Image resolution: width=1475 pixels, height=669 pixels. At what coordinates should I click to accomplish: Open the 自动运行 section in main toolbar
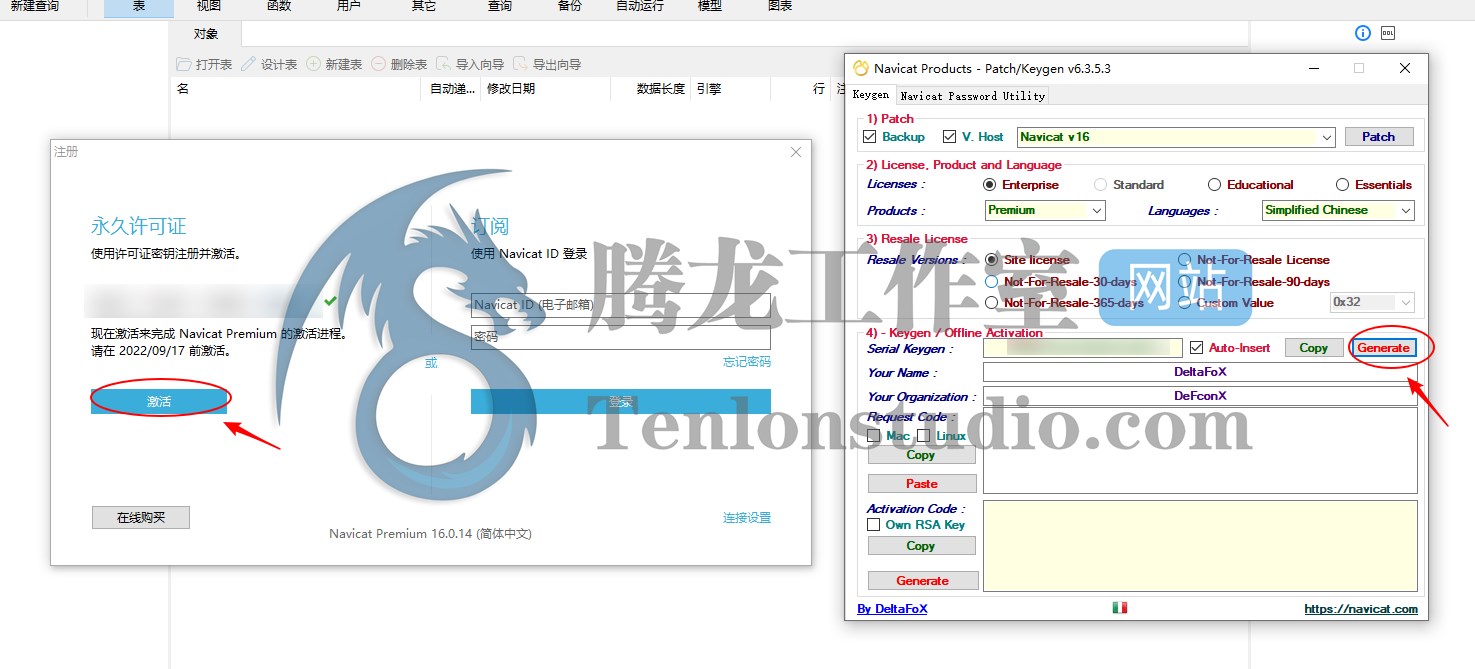640,6
